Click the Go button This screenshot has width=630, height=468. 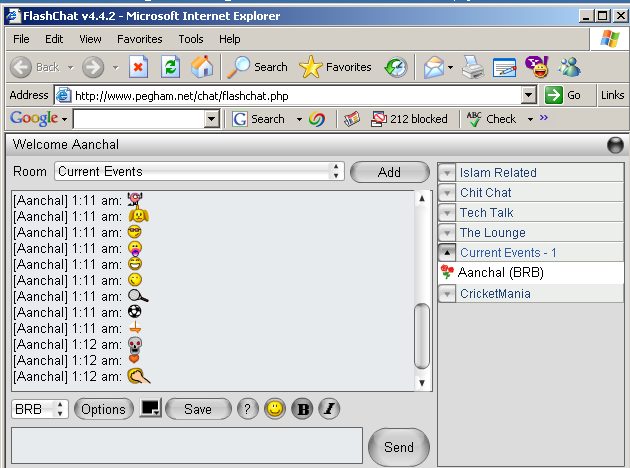click(x=562, y=95)
